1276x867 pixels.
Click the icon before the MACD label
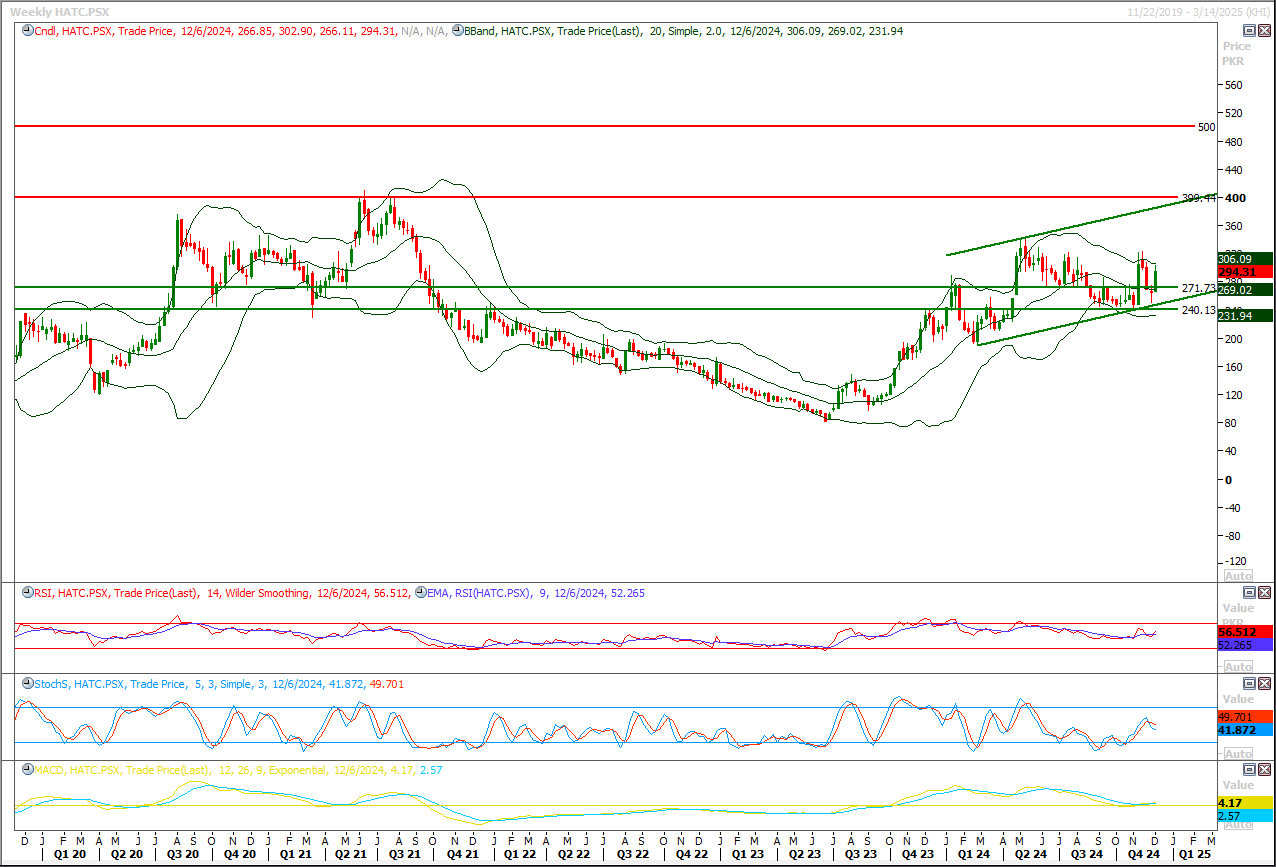click(26, 770)
